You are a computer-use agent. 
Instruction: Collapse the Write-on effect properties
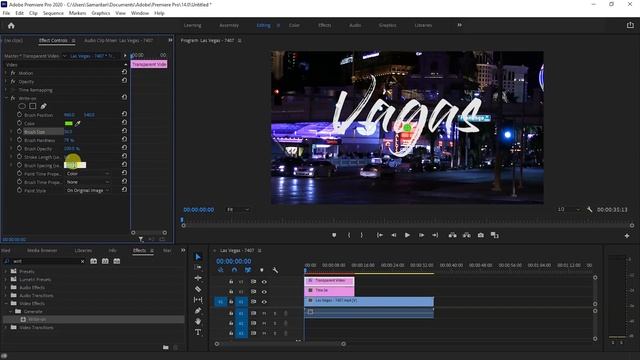point(6,98)
